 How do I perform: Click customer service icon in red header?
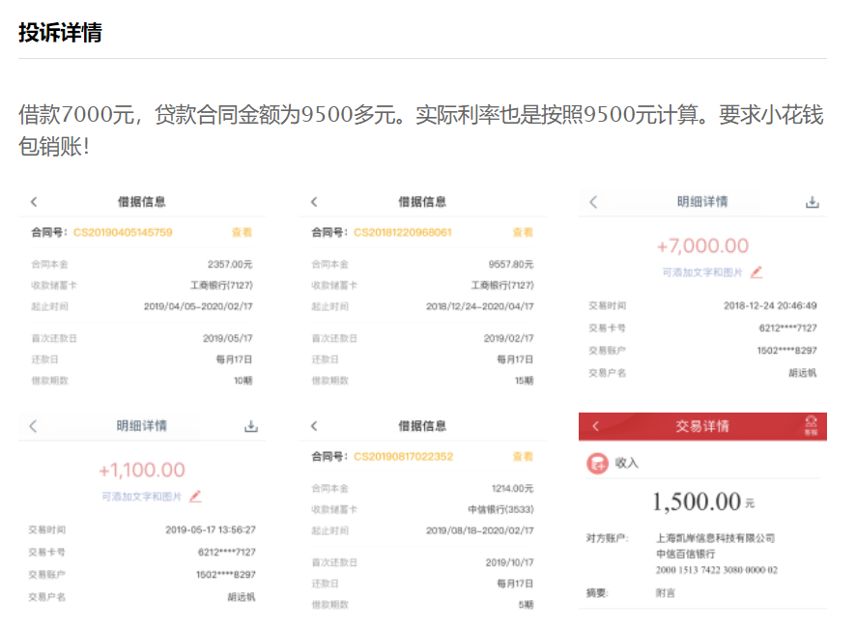[811, 426]
